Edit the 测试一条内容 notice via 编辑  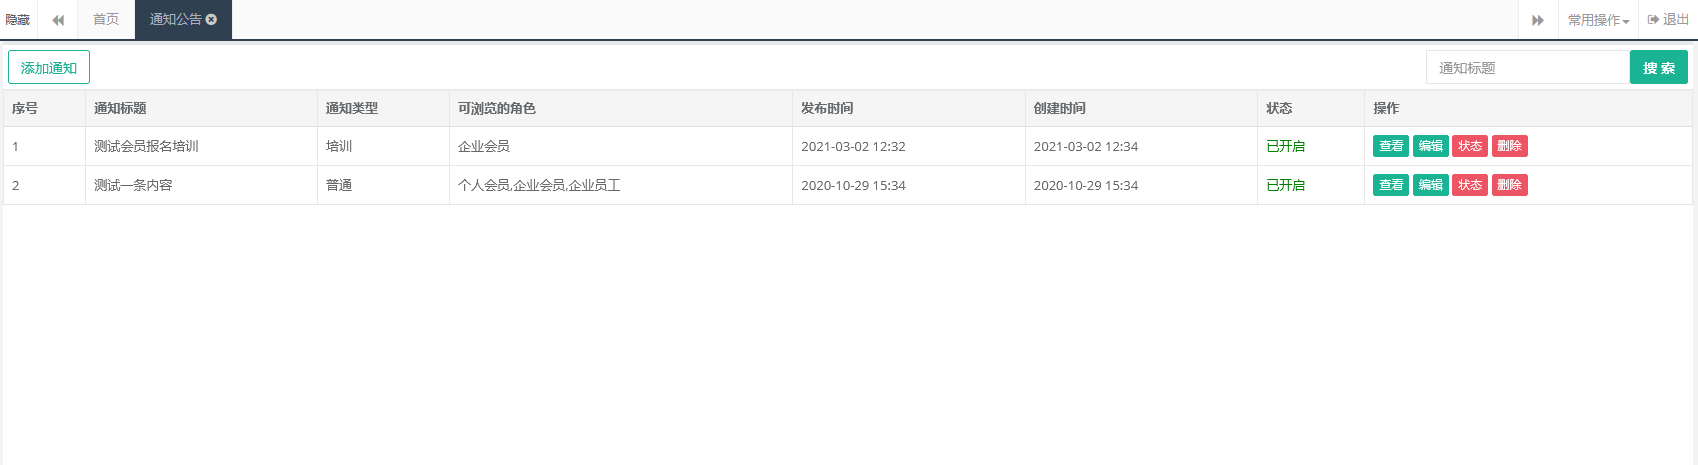[1430, 185]
